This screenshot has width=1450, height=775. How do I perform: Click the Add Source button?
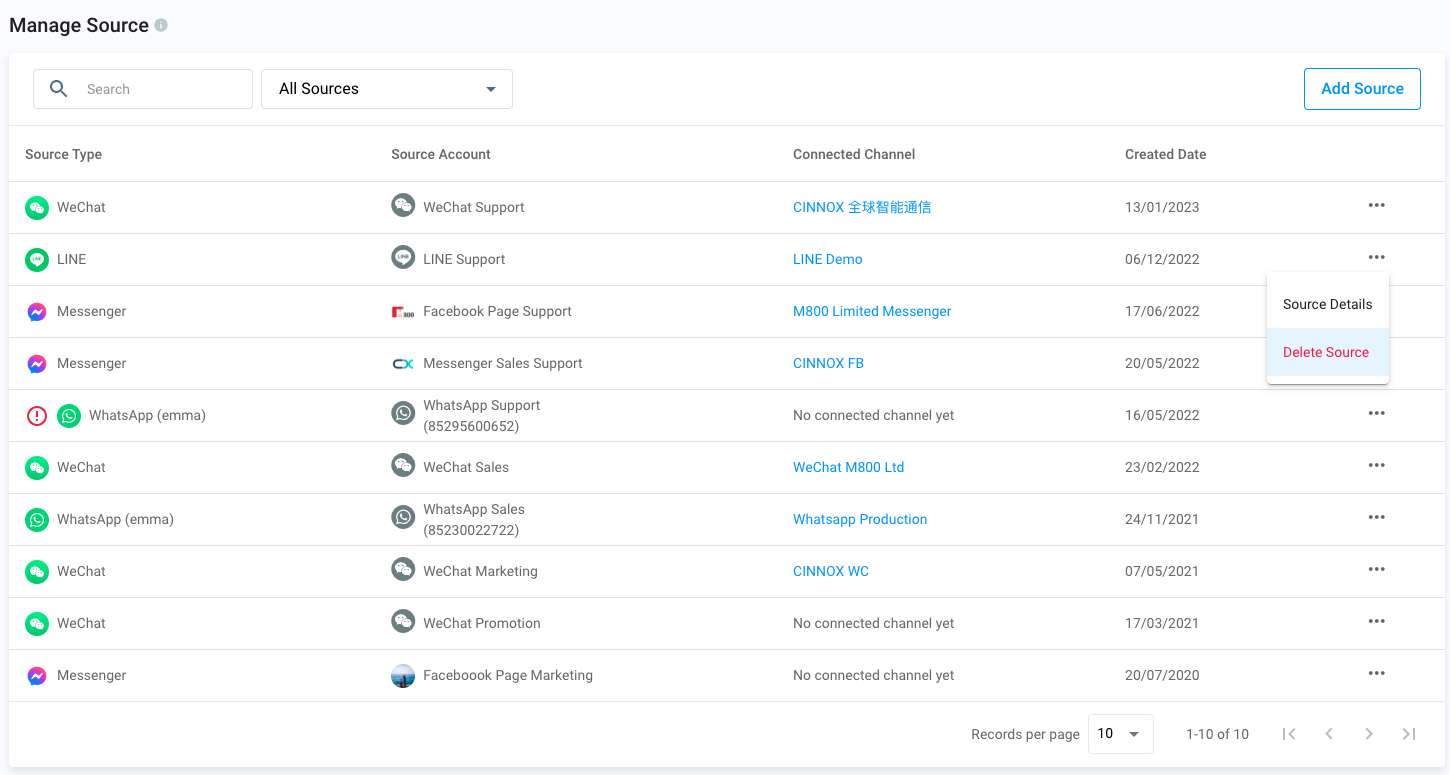[1362, 89]
